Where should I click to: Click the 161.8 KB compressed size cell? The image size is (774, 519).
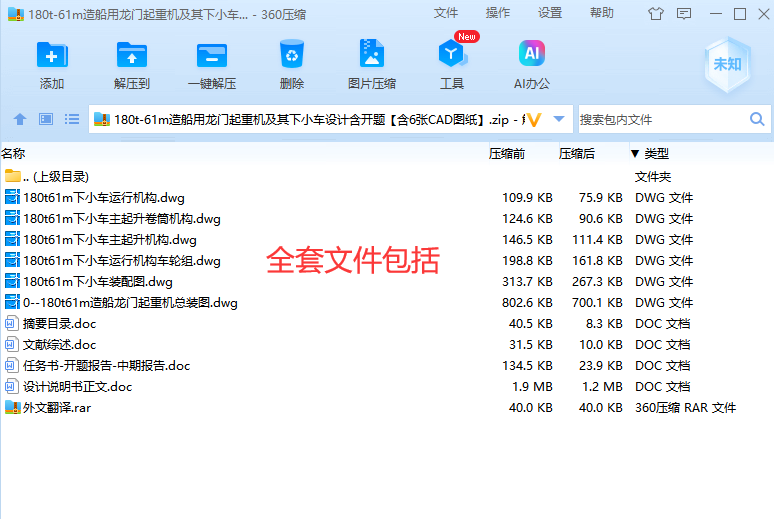point(597,260)
